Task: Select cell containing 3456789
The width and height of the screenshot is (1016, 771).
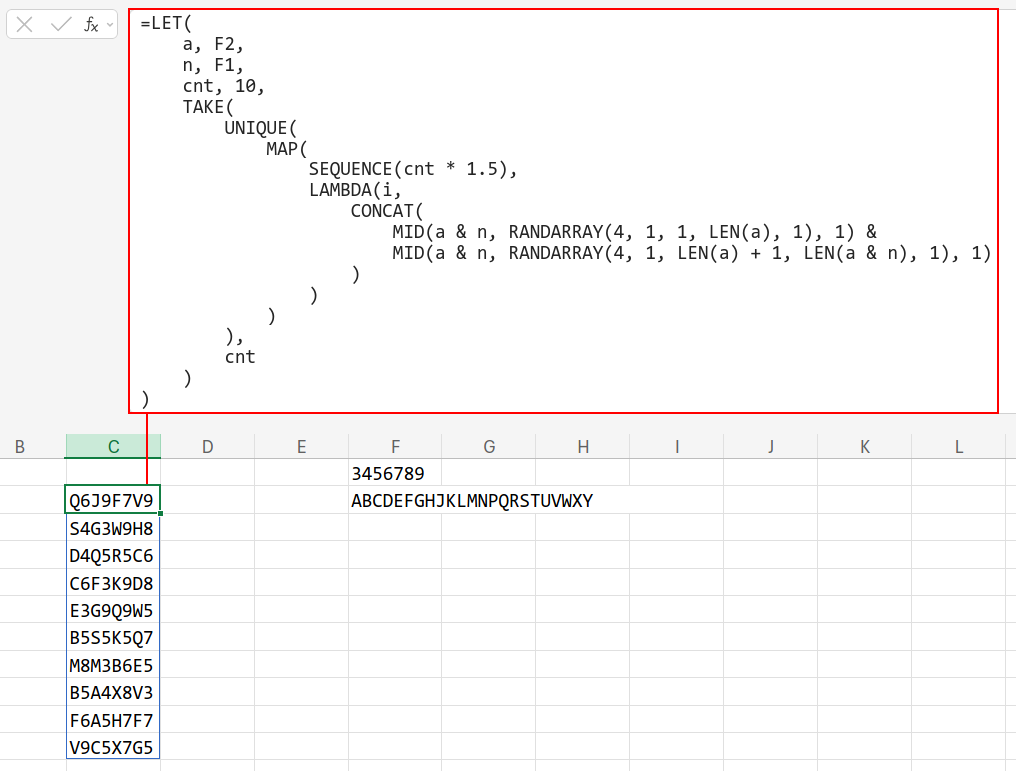Action: [x=395, y=473]
